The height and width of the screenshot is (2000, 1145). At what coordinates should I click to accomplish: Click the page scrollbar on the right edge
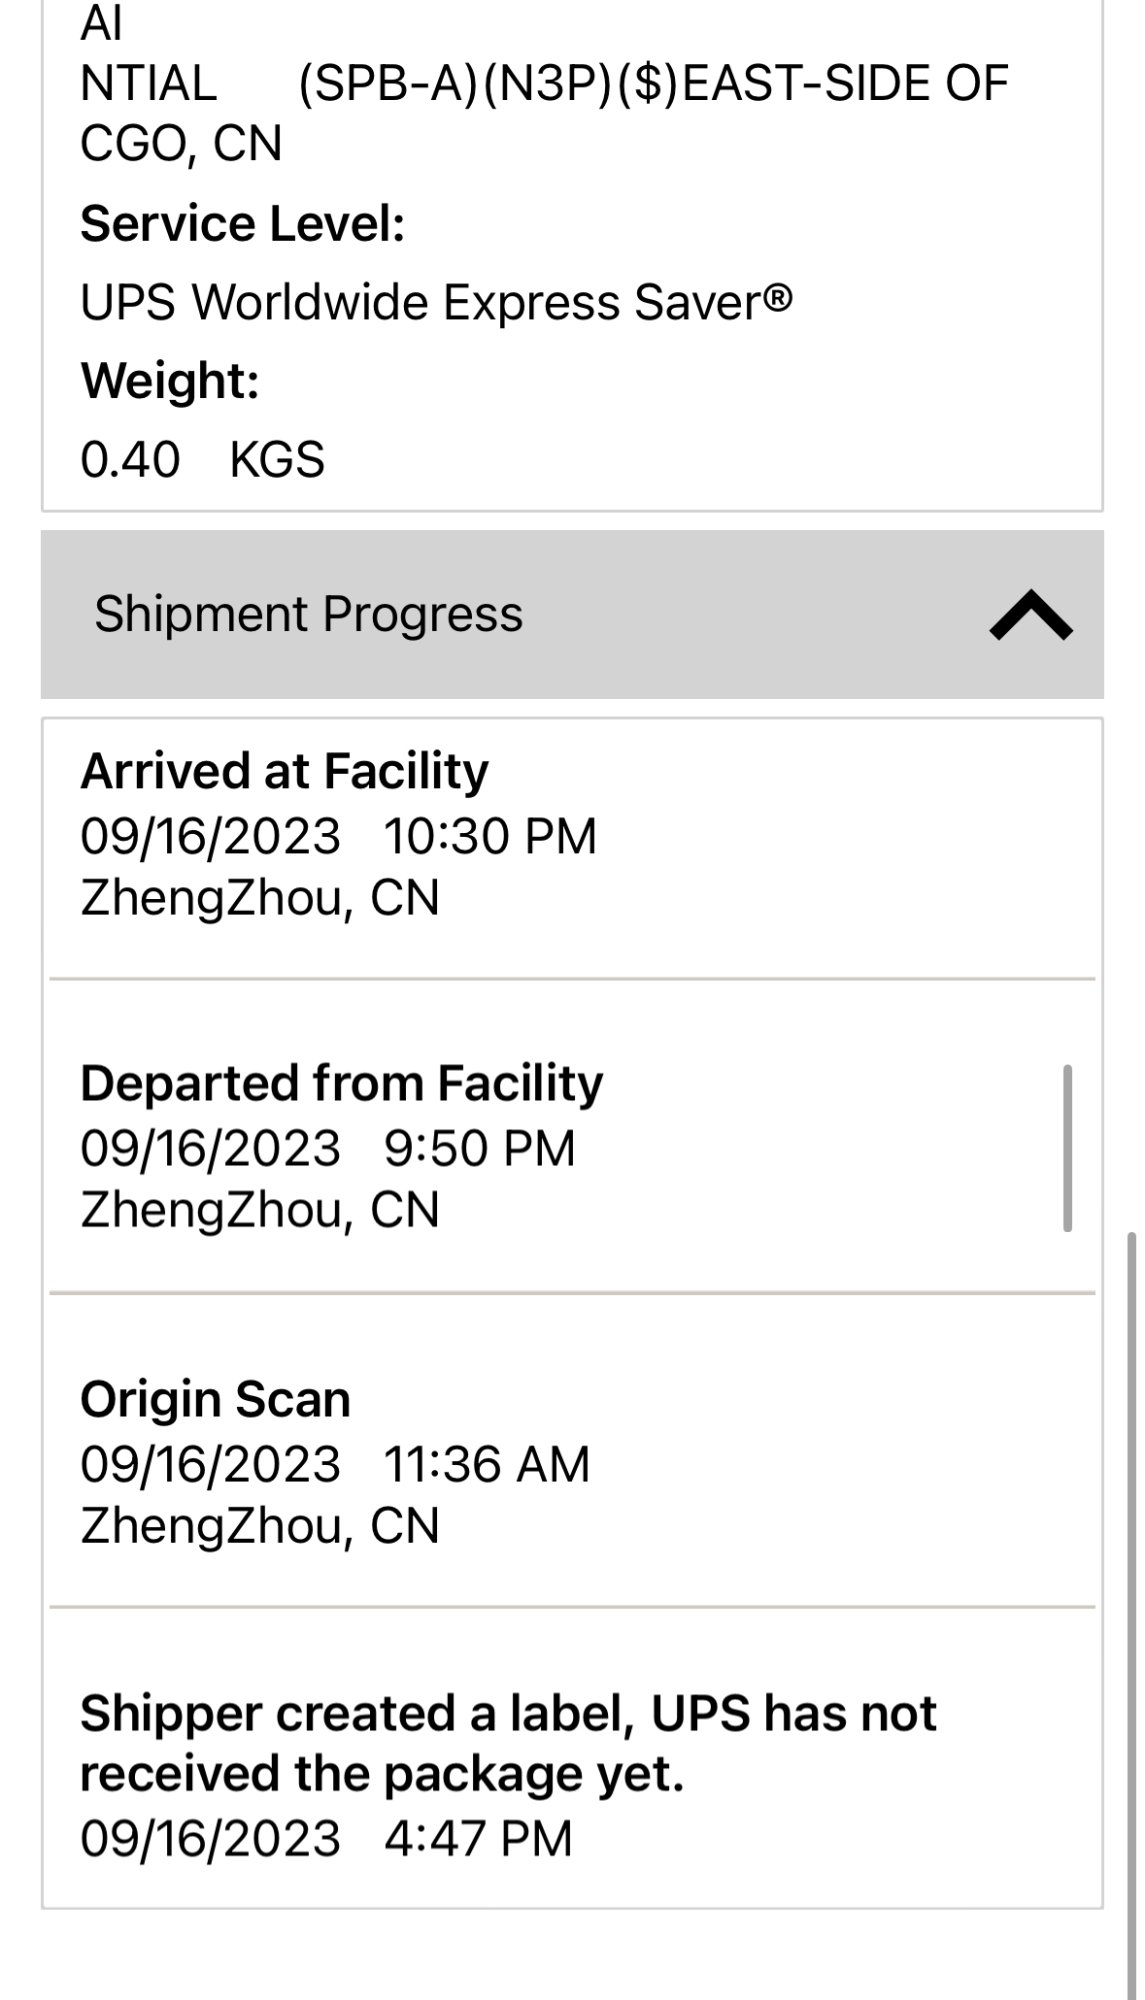coord(1132,1600)
